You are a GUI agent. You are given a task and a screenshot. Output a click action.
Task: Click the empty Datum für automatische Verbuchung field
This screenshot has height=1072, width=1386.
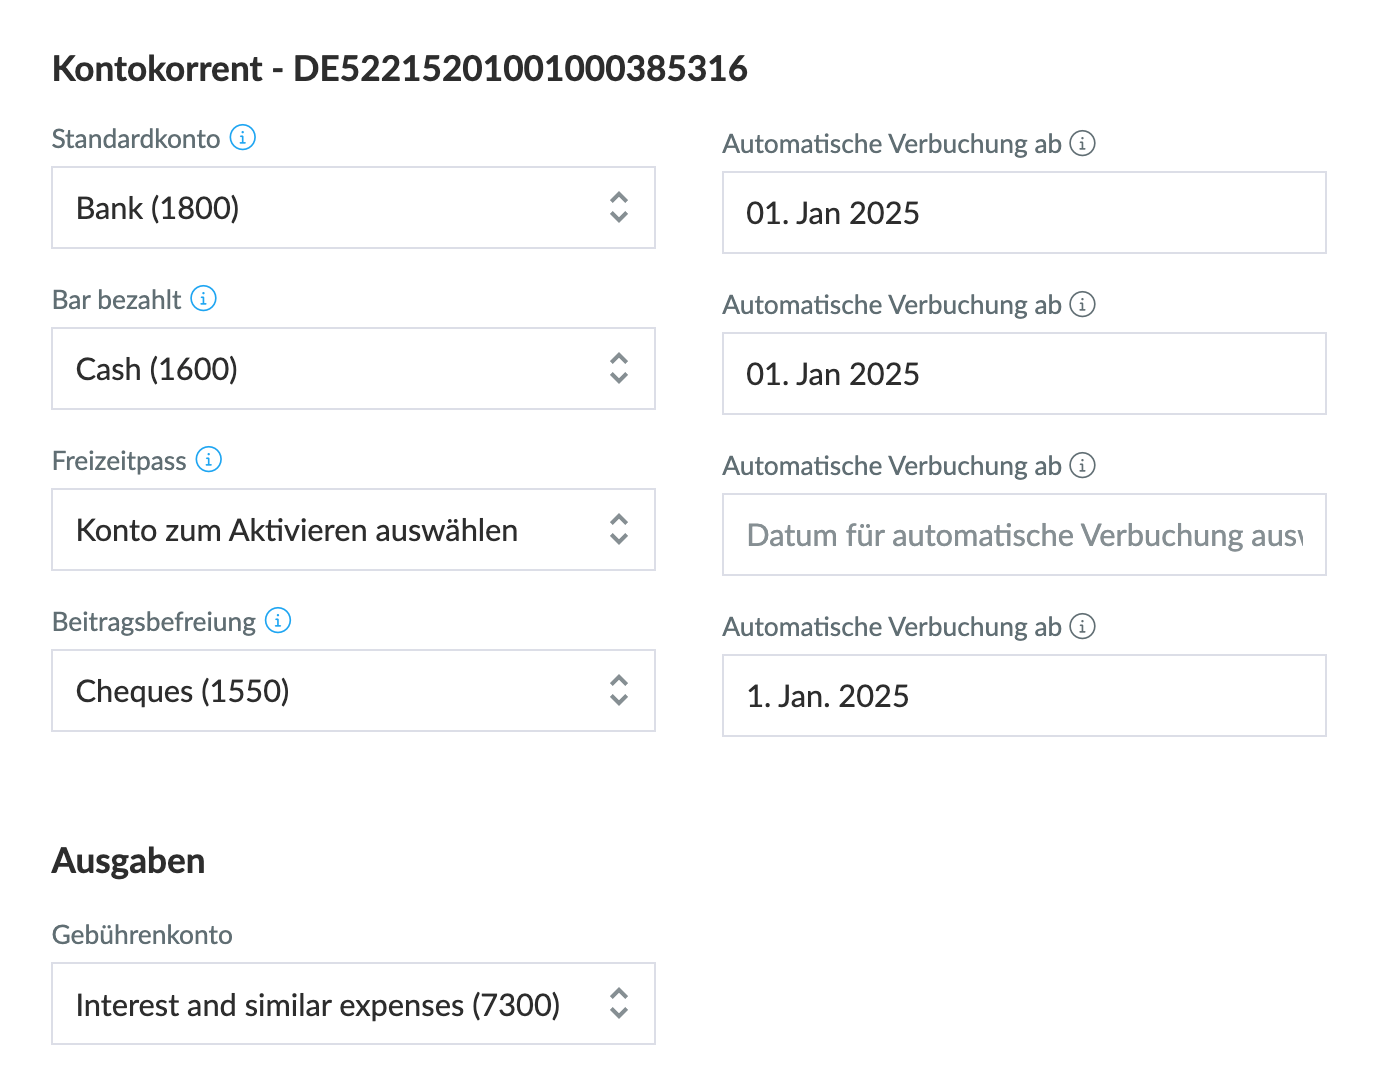click(1024, 535)
